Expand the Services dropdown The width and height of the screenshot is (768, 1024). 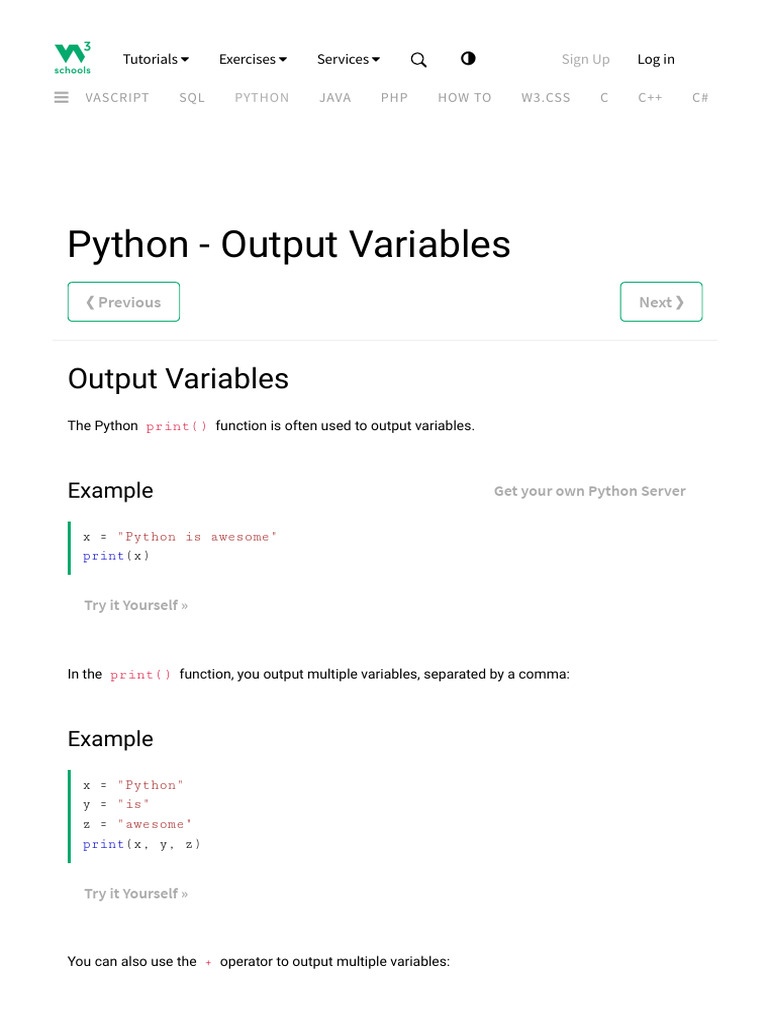pos(348,59)
